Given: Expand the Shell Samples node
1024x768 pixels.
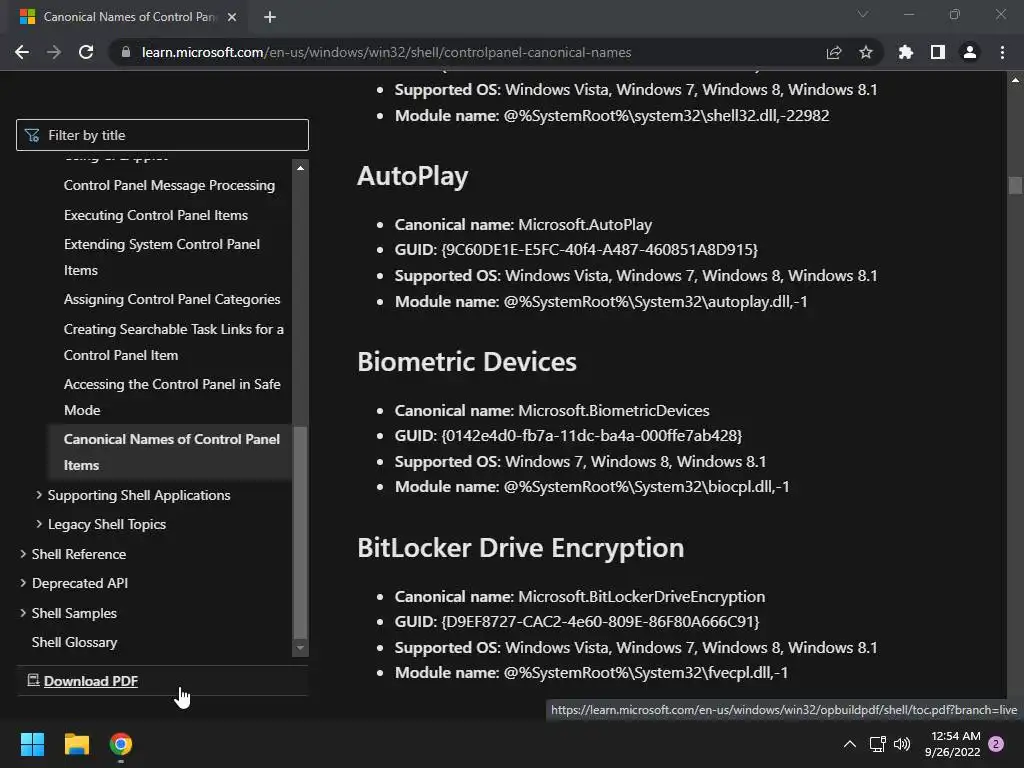Looking at the screenshot, I should pos(23,613).
